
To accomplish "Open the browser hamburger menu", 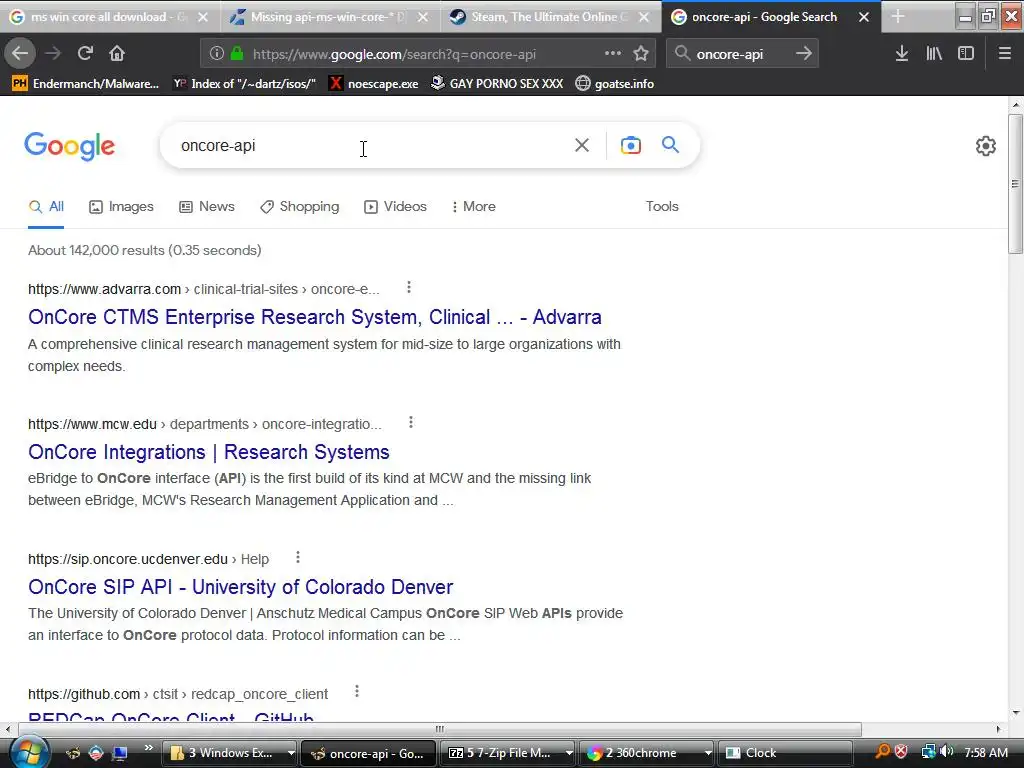I will point(1005,54).
